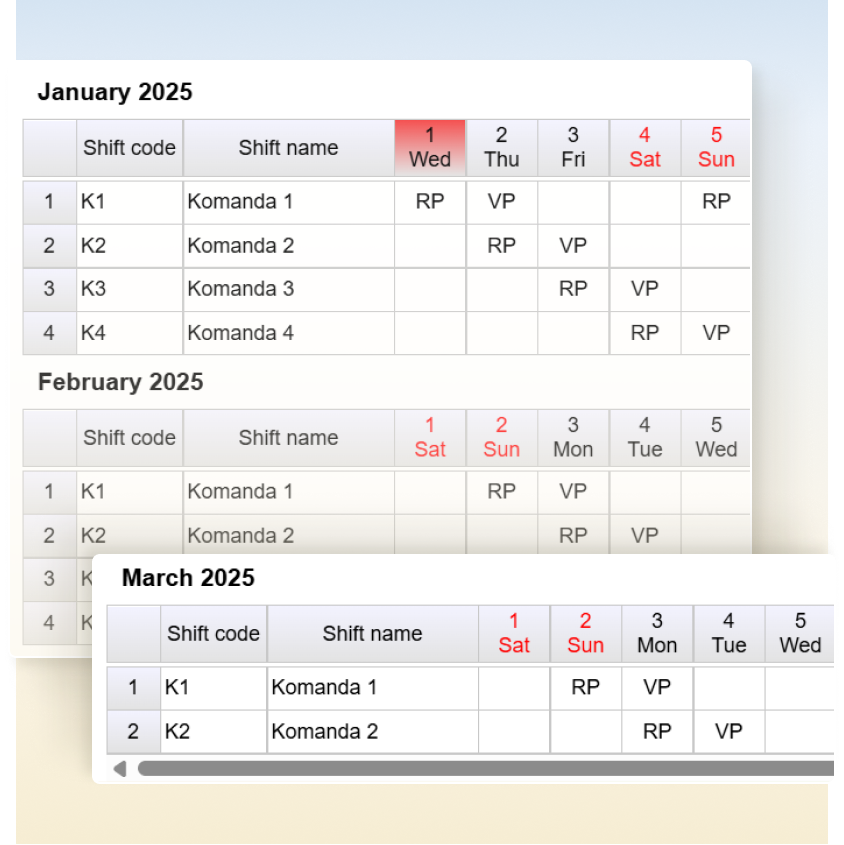Select the VP cell for Komanda 2 on January 3

point(573,246)
